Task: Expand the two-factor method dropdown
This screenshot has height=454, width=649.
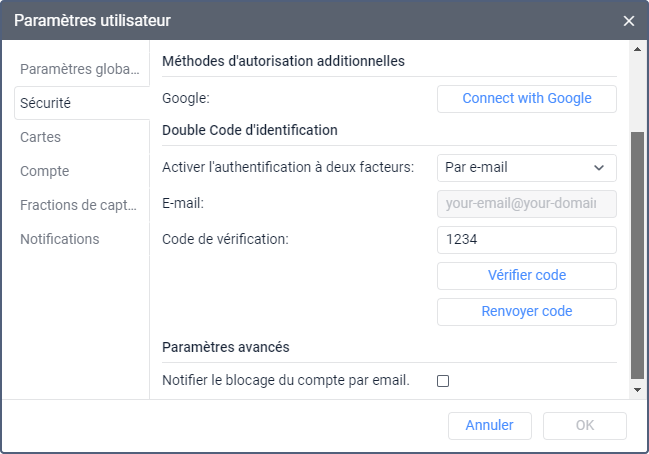Action: (x=527, y=167)
